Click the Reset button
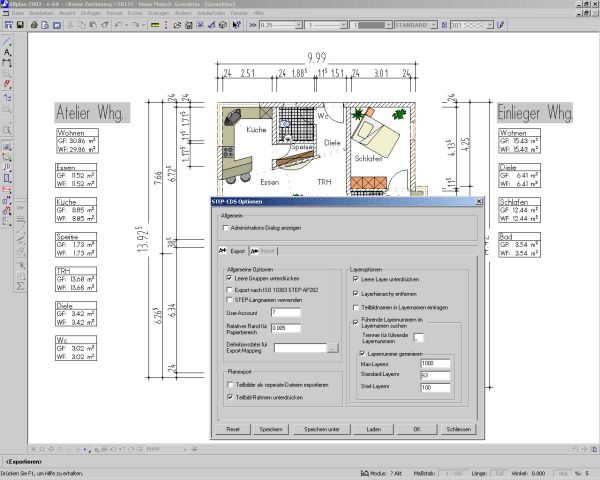Screen dimensions: 600x480 [x=233, y=429]
